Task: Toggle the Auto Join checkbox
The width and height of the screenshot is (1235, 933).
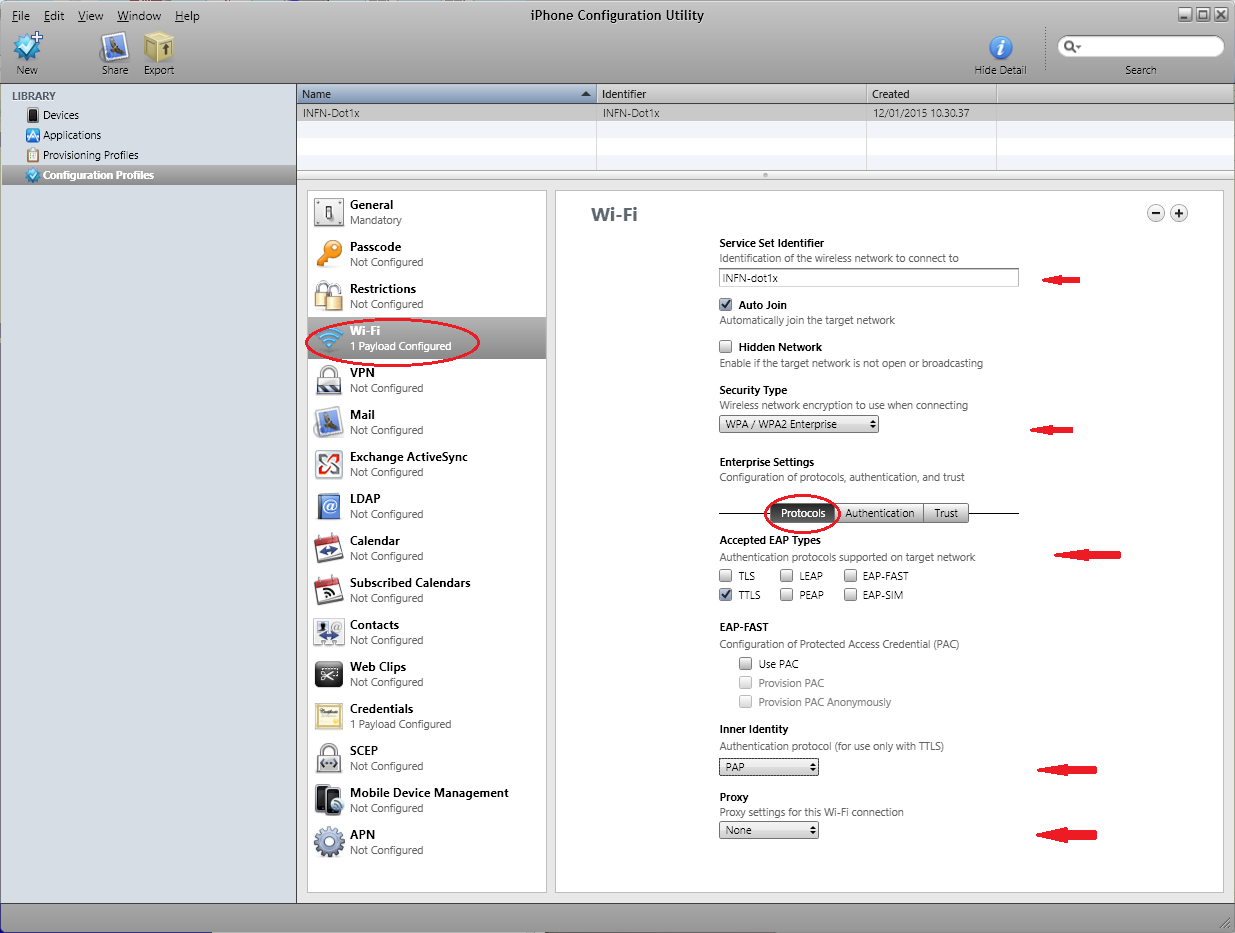Action: click(726, 304)
